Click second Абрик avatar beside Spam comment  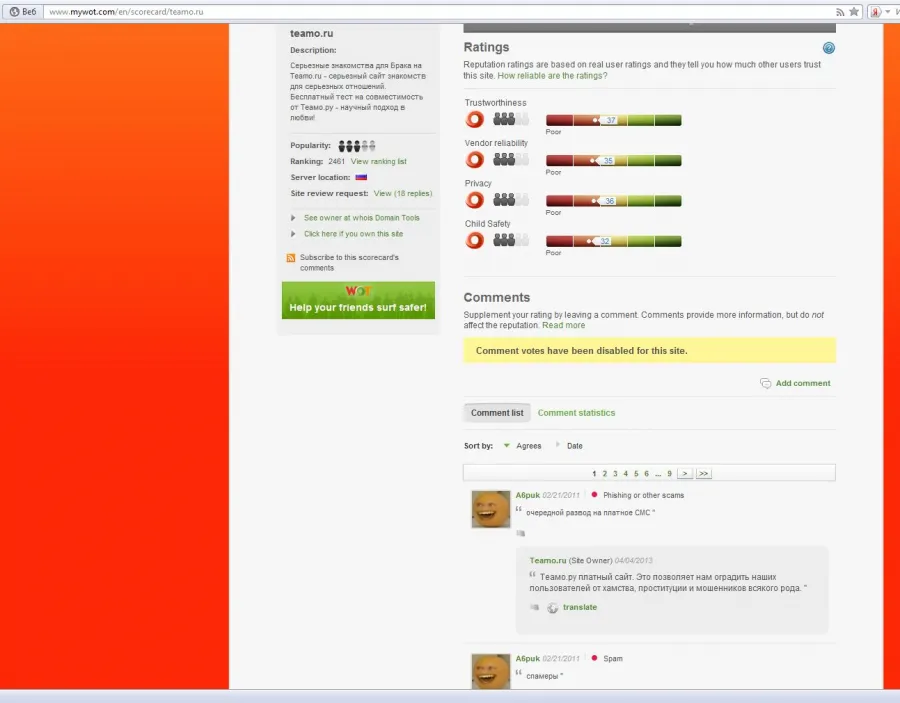coord(491,671)
